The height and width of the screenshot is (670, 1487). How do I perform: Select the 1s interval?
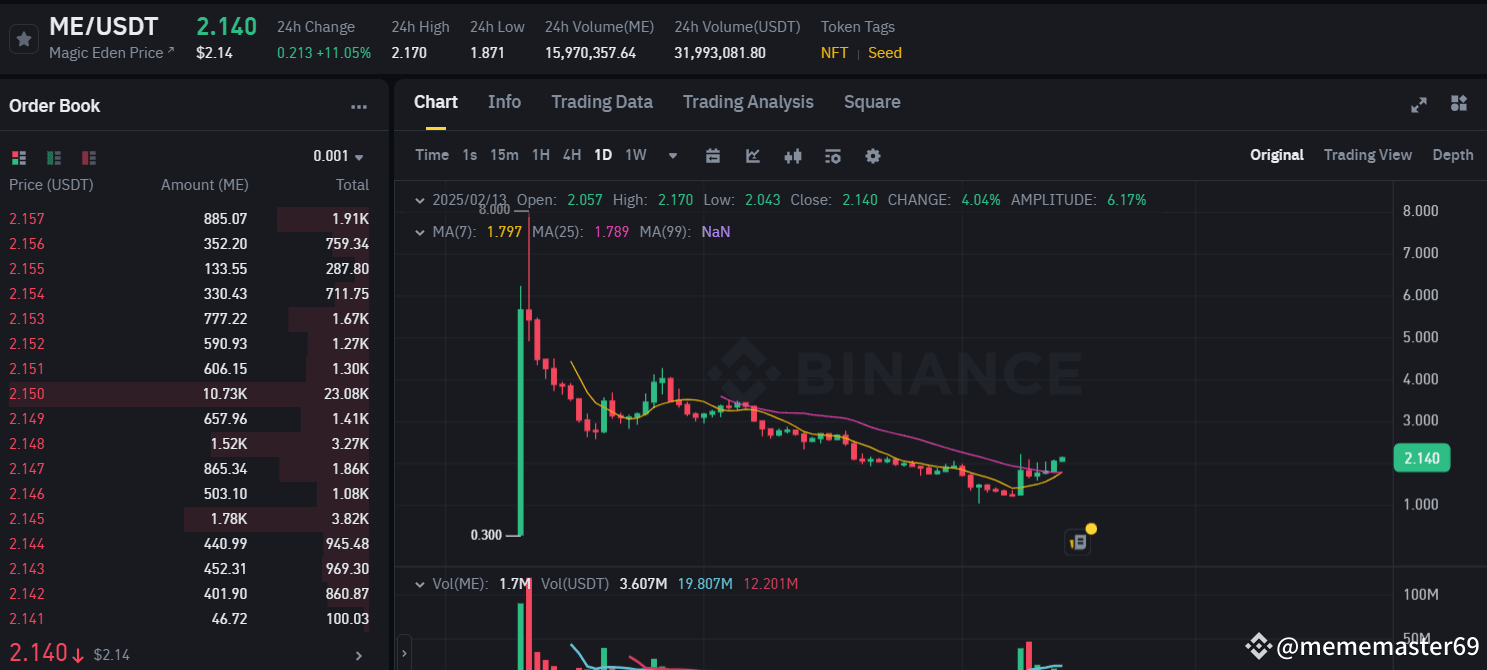470,155
